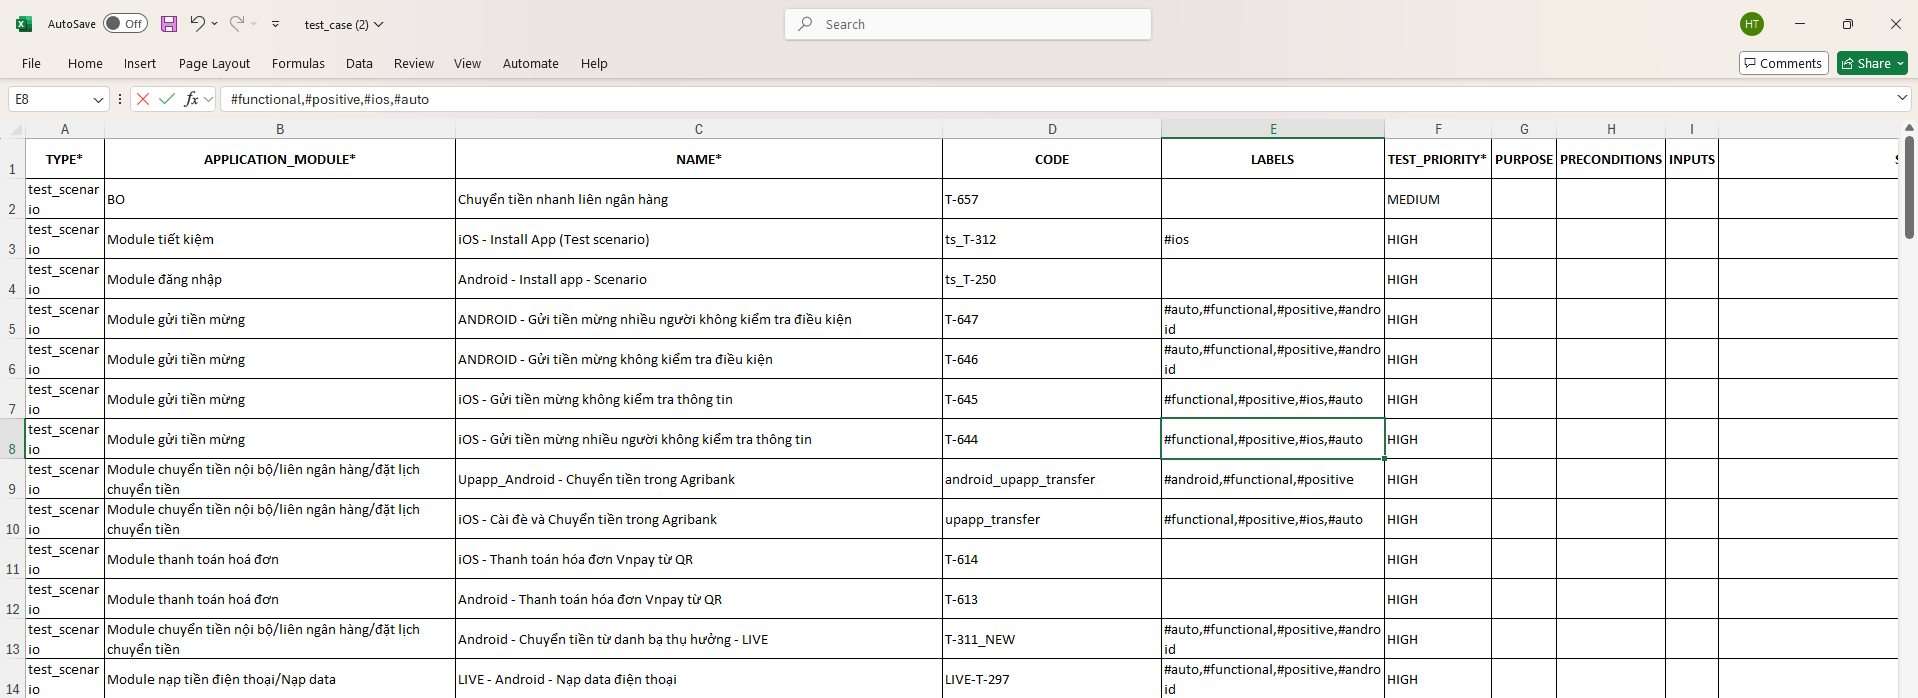Toggle the AutoSave switch on
The height and width of the screenshot is (698, 1918).
click(x=125, y=24)
